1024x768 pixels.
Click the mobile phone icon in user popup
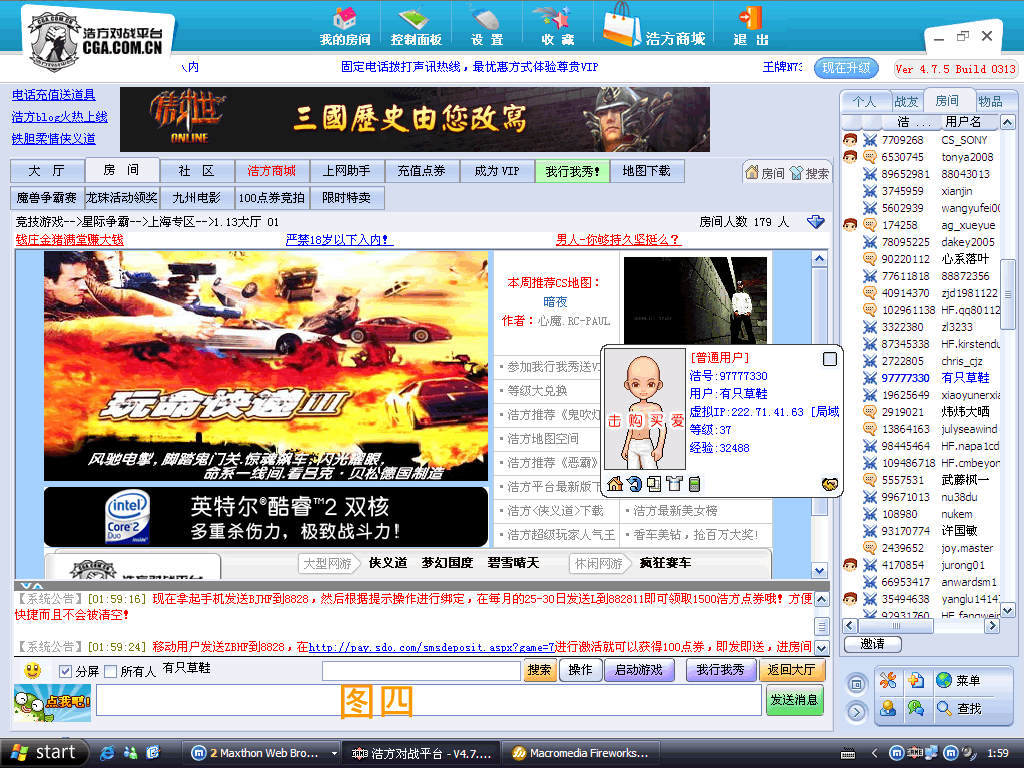point(694,484)
